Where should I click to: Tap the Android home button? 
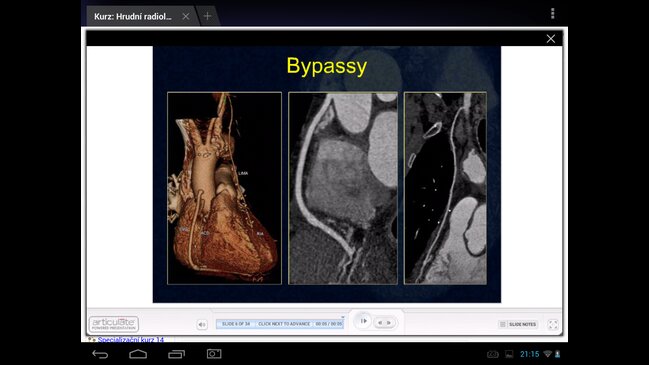[138, 354]
